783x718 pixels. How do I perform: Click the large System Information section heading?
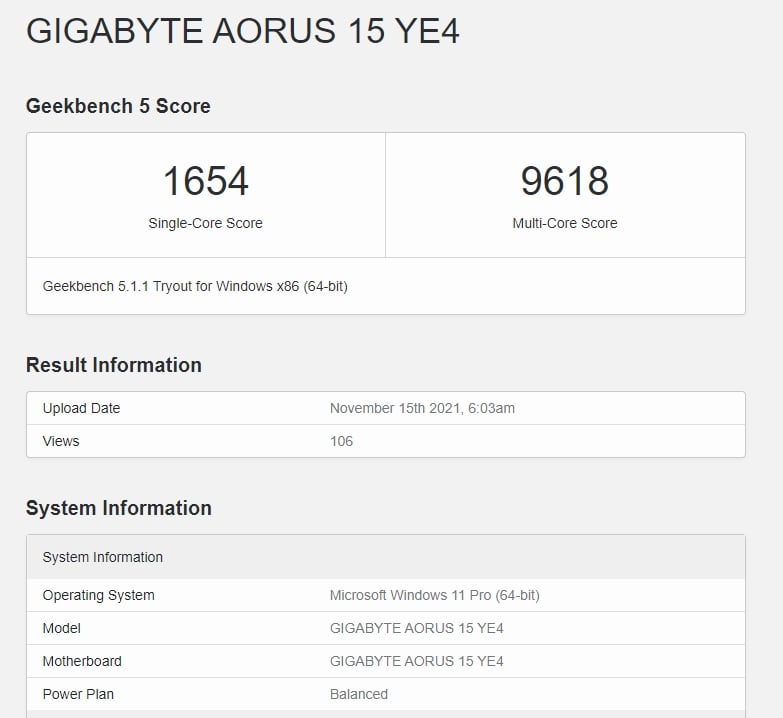(x=119, y=508)
